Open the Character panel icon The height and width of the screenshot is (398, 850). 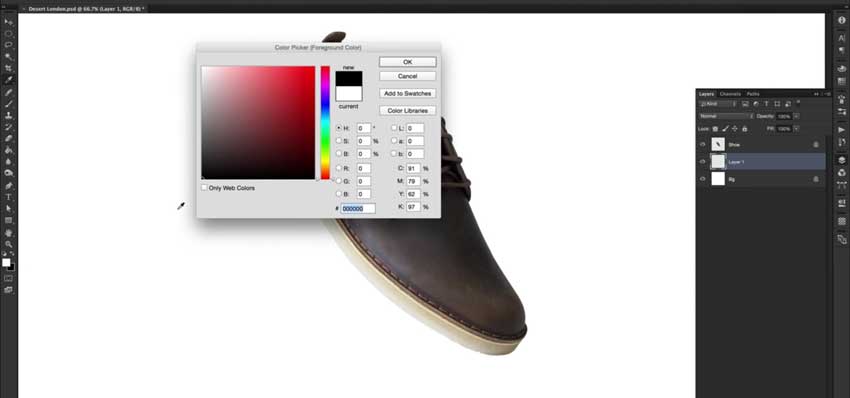point(842,37)
